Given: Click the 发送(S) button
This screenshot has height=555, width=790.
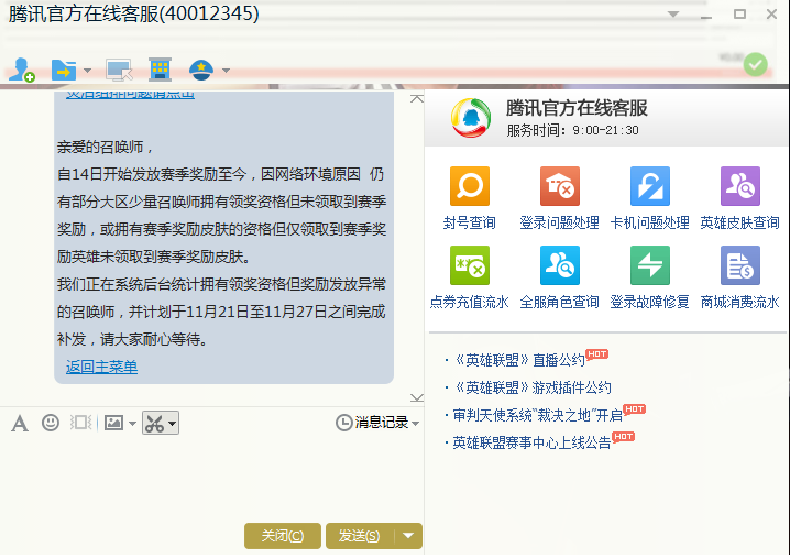Looking at the screenshot, I should (x=360, y=535).
